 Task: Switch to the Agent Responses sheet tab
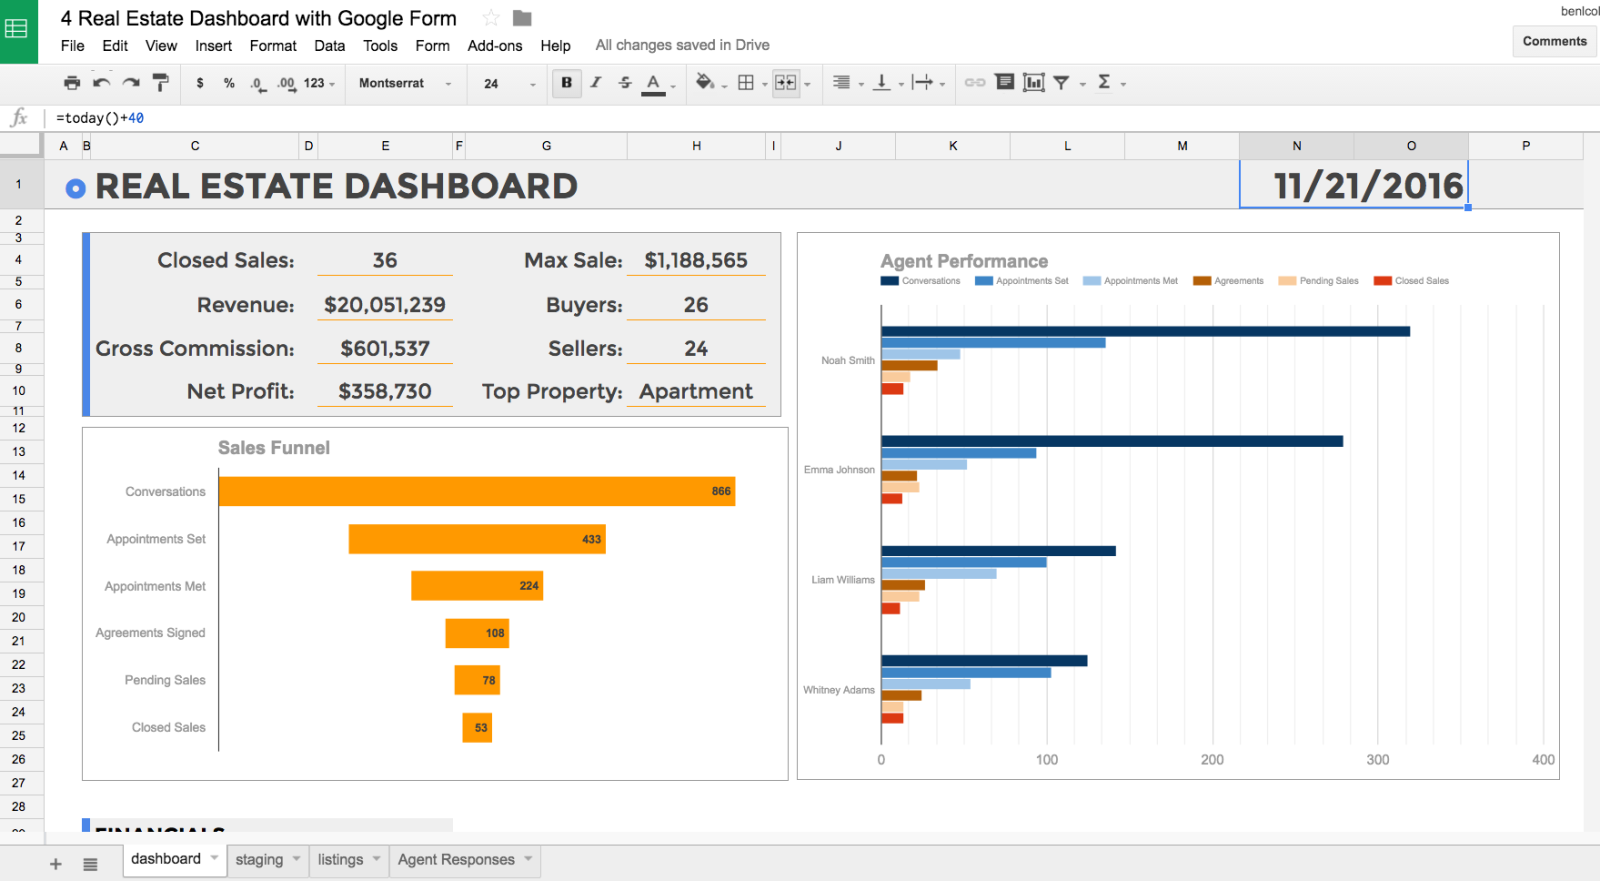456,860
